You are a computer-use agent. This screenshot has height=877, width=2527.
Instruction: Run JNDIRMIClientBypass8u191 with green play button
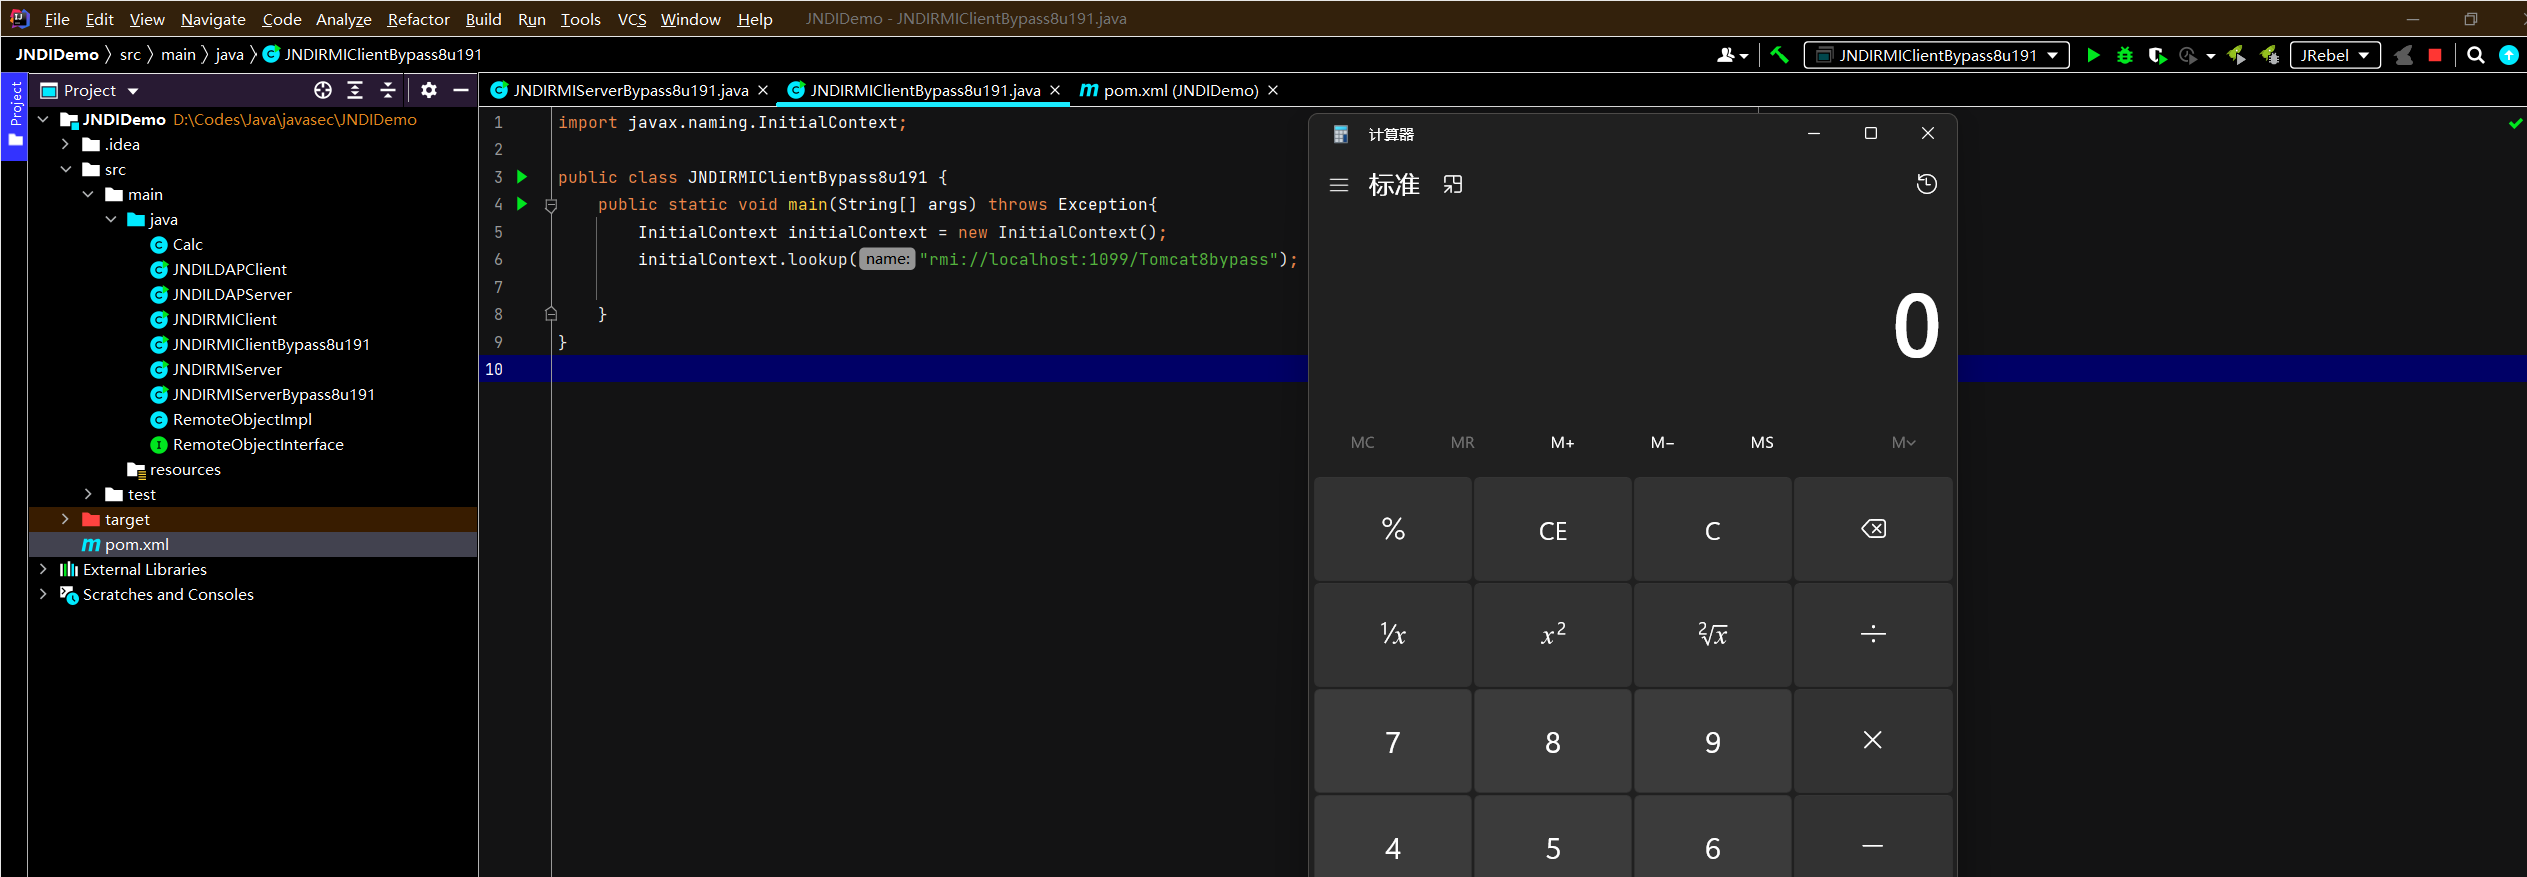pyautogui.click(x=2093, y=55)
